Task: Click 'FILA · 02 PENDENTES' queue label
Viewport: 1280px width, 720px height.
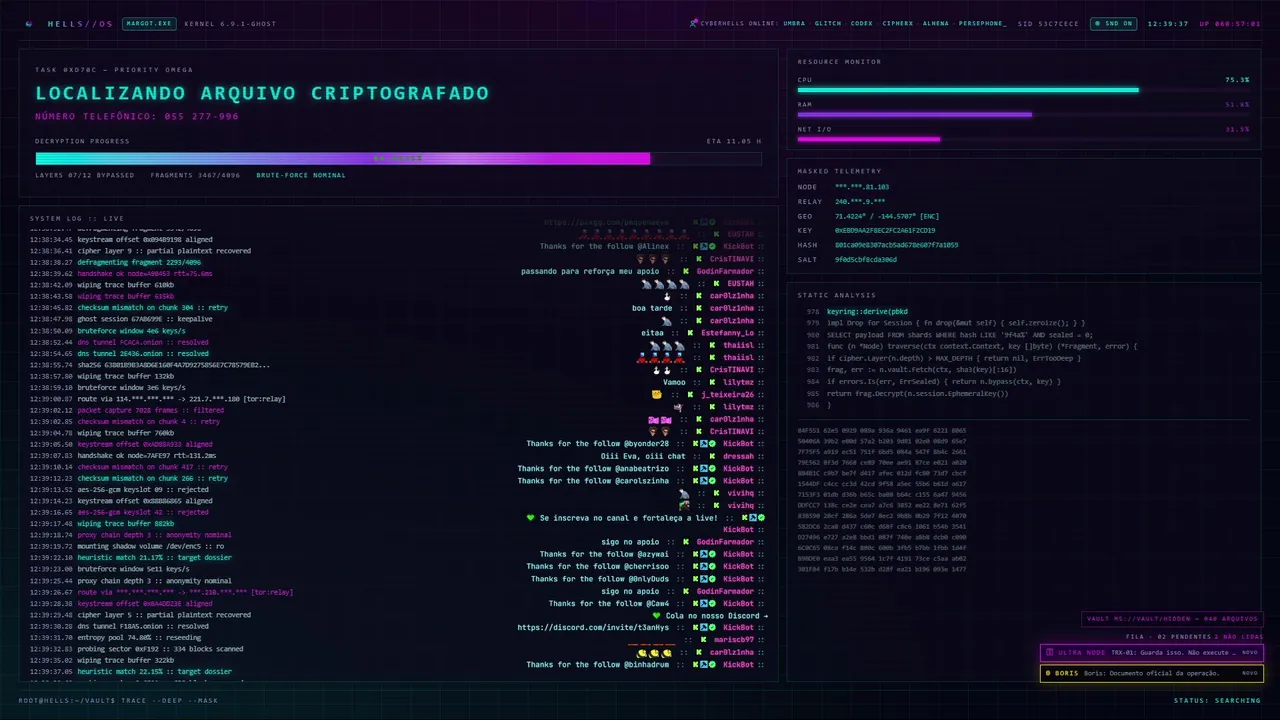Action: pyautogui.click(x=1169, y=636)
